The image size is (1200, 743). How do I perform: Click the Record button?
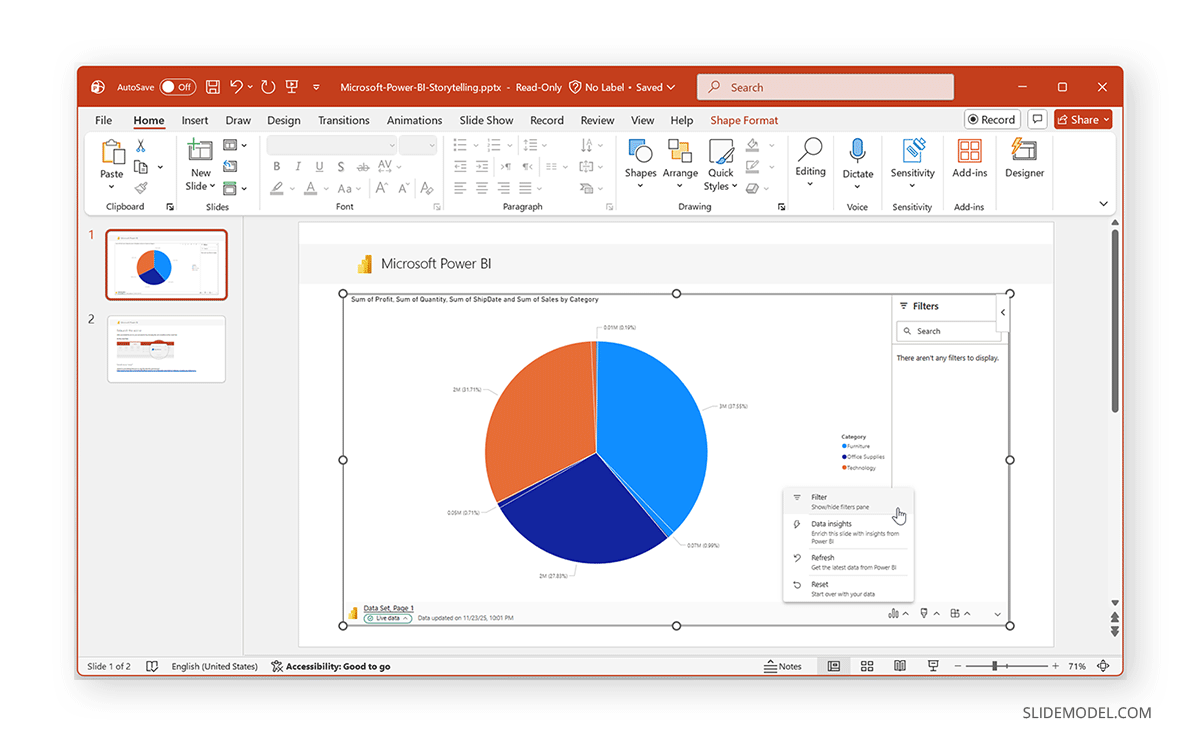point(991,119)
